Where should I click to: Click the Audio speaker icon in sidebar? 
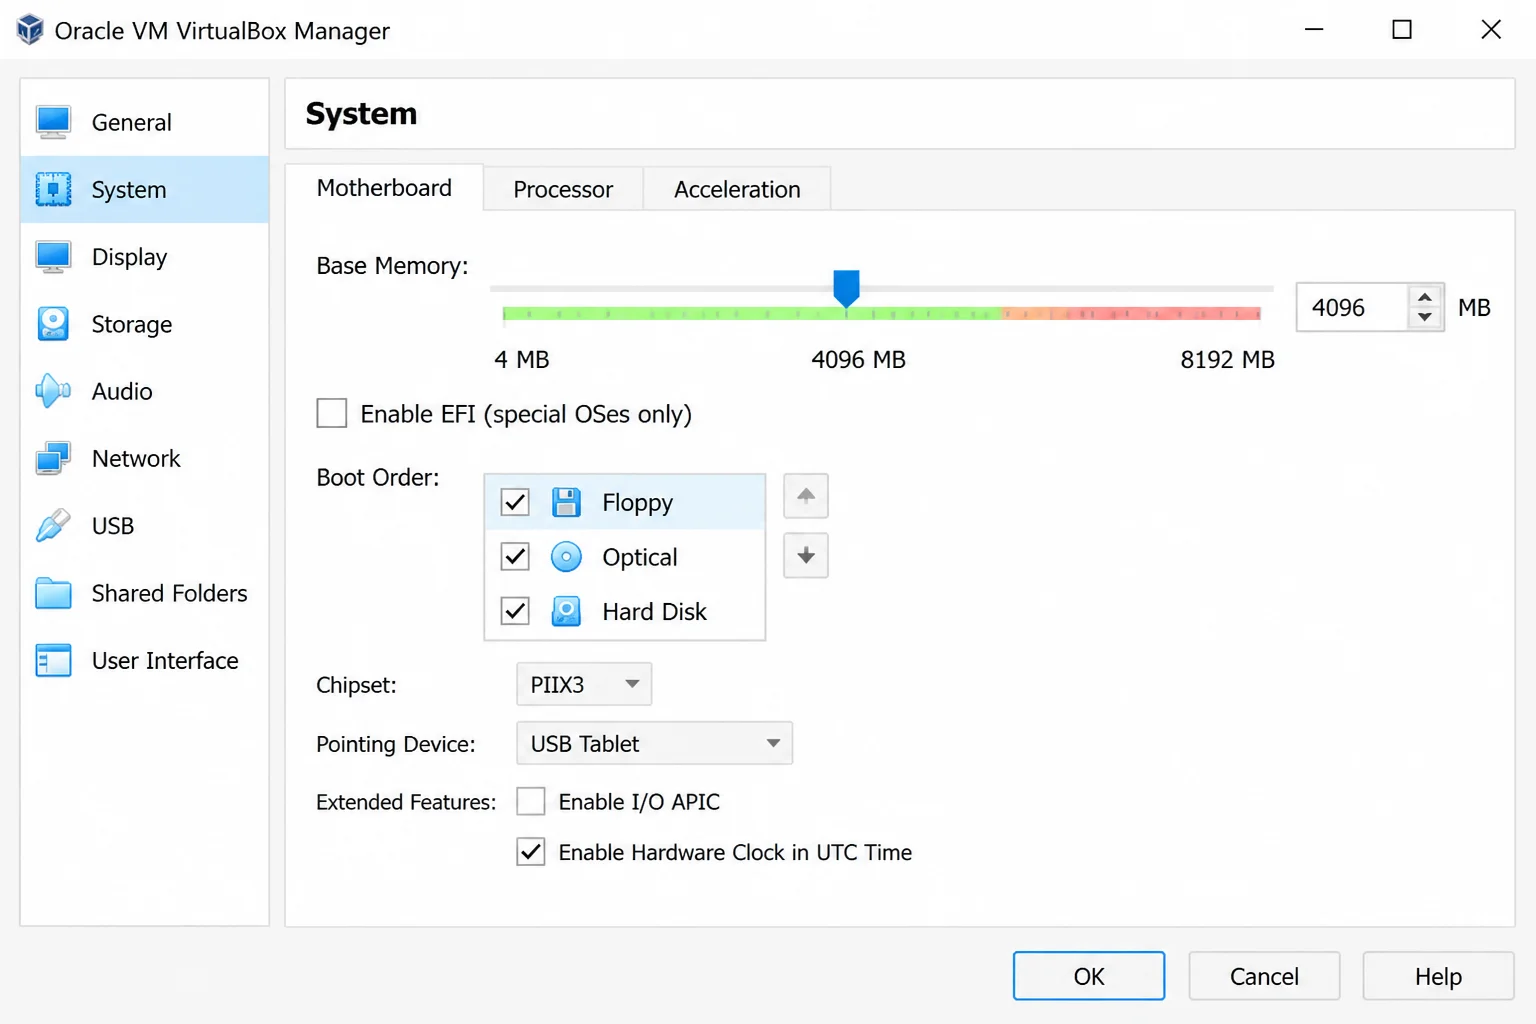coord(53,391)
